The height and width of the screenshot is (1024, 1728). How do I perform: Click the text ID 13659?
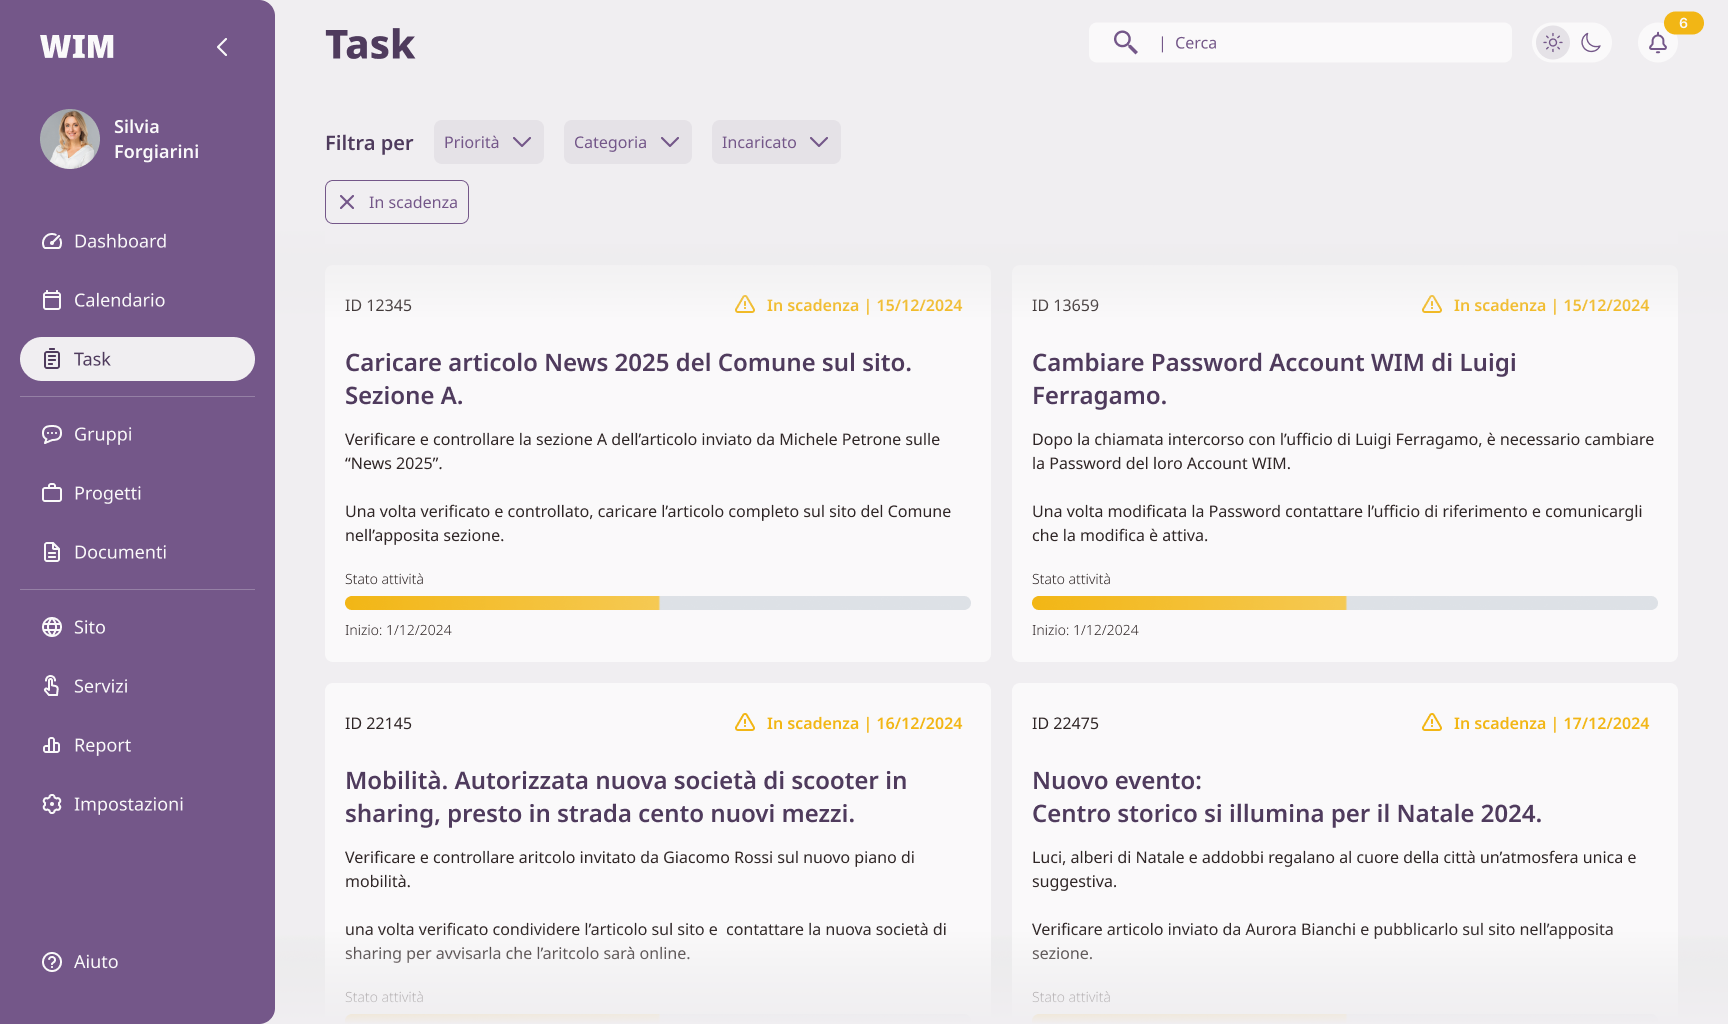pos(1065,305)
